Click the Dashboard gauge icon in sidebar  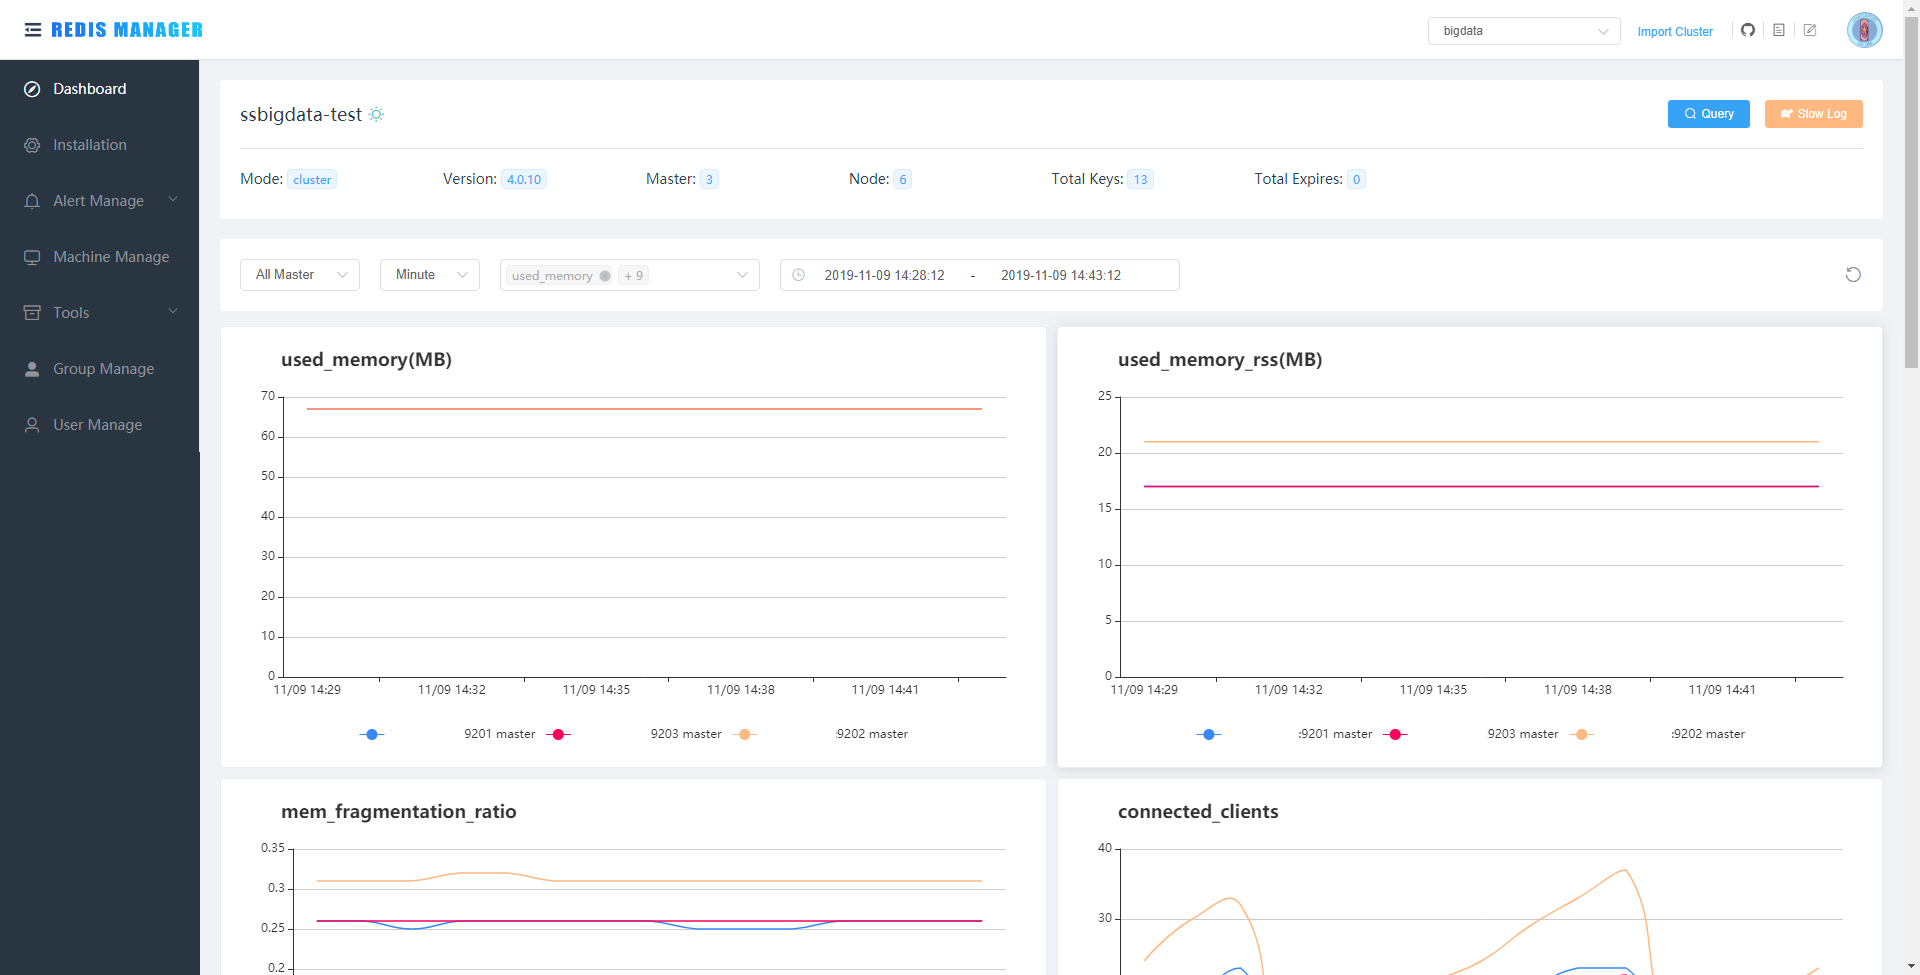pyautogui.click(x=32, y=89)
